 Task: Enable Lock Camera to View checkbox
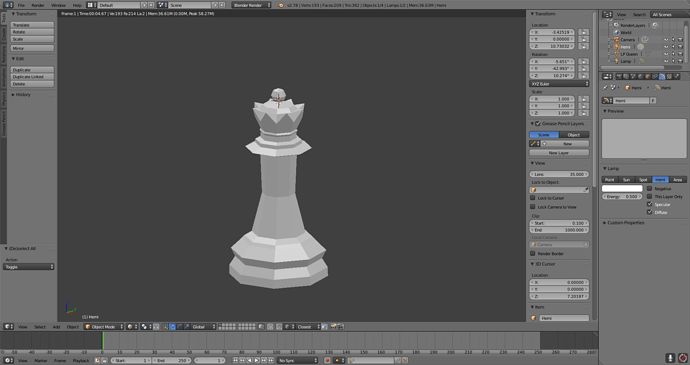(x=532, y=207)
